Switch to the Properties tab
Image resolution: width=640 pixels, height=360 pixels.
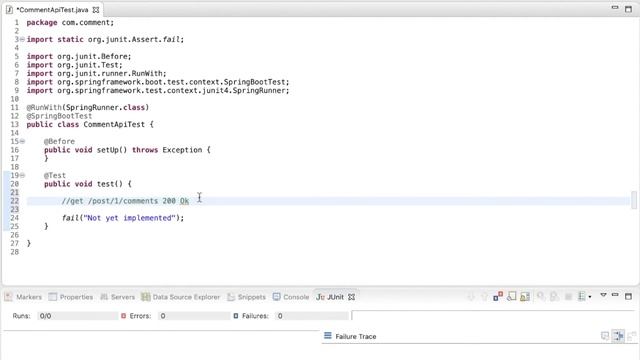71,297
